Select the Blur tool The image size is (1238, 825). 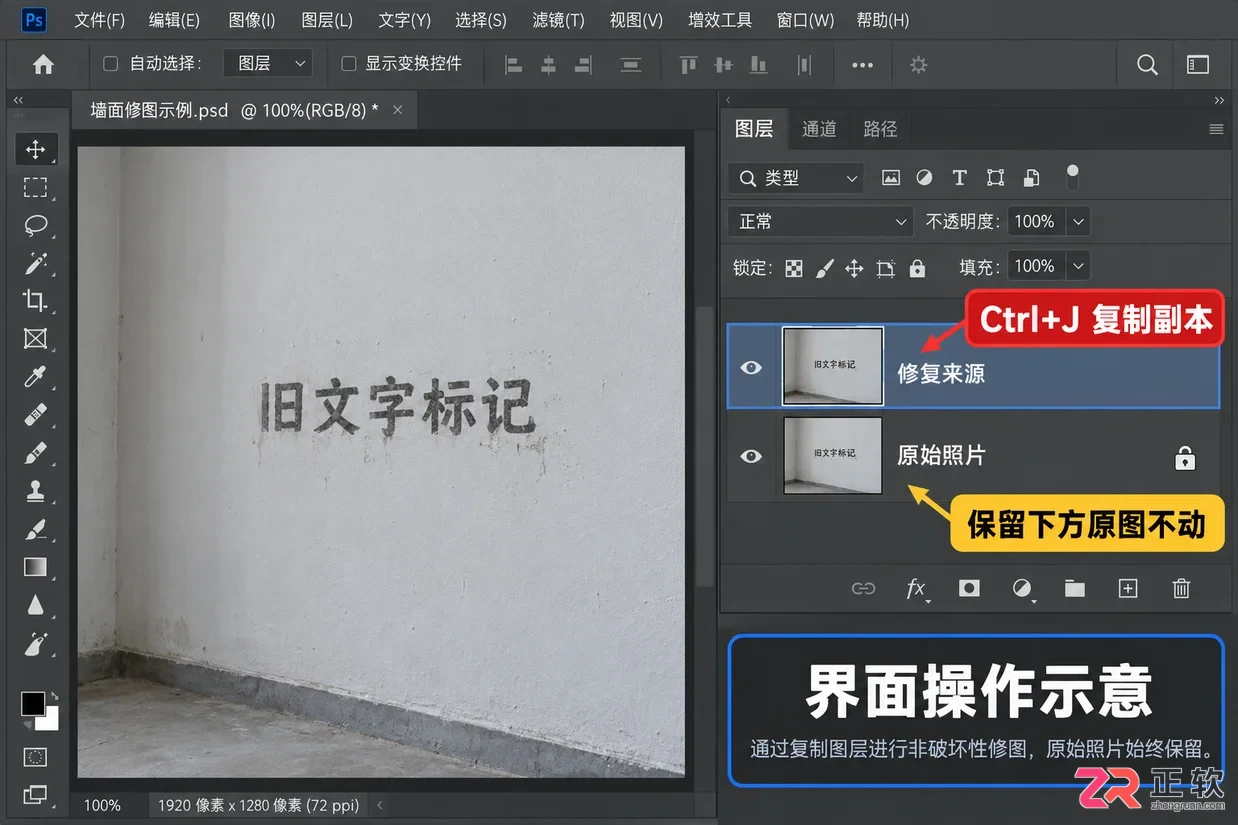point(35,605)
